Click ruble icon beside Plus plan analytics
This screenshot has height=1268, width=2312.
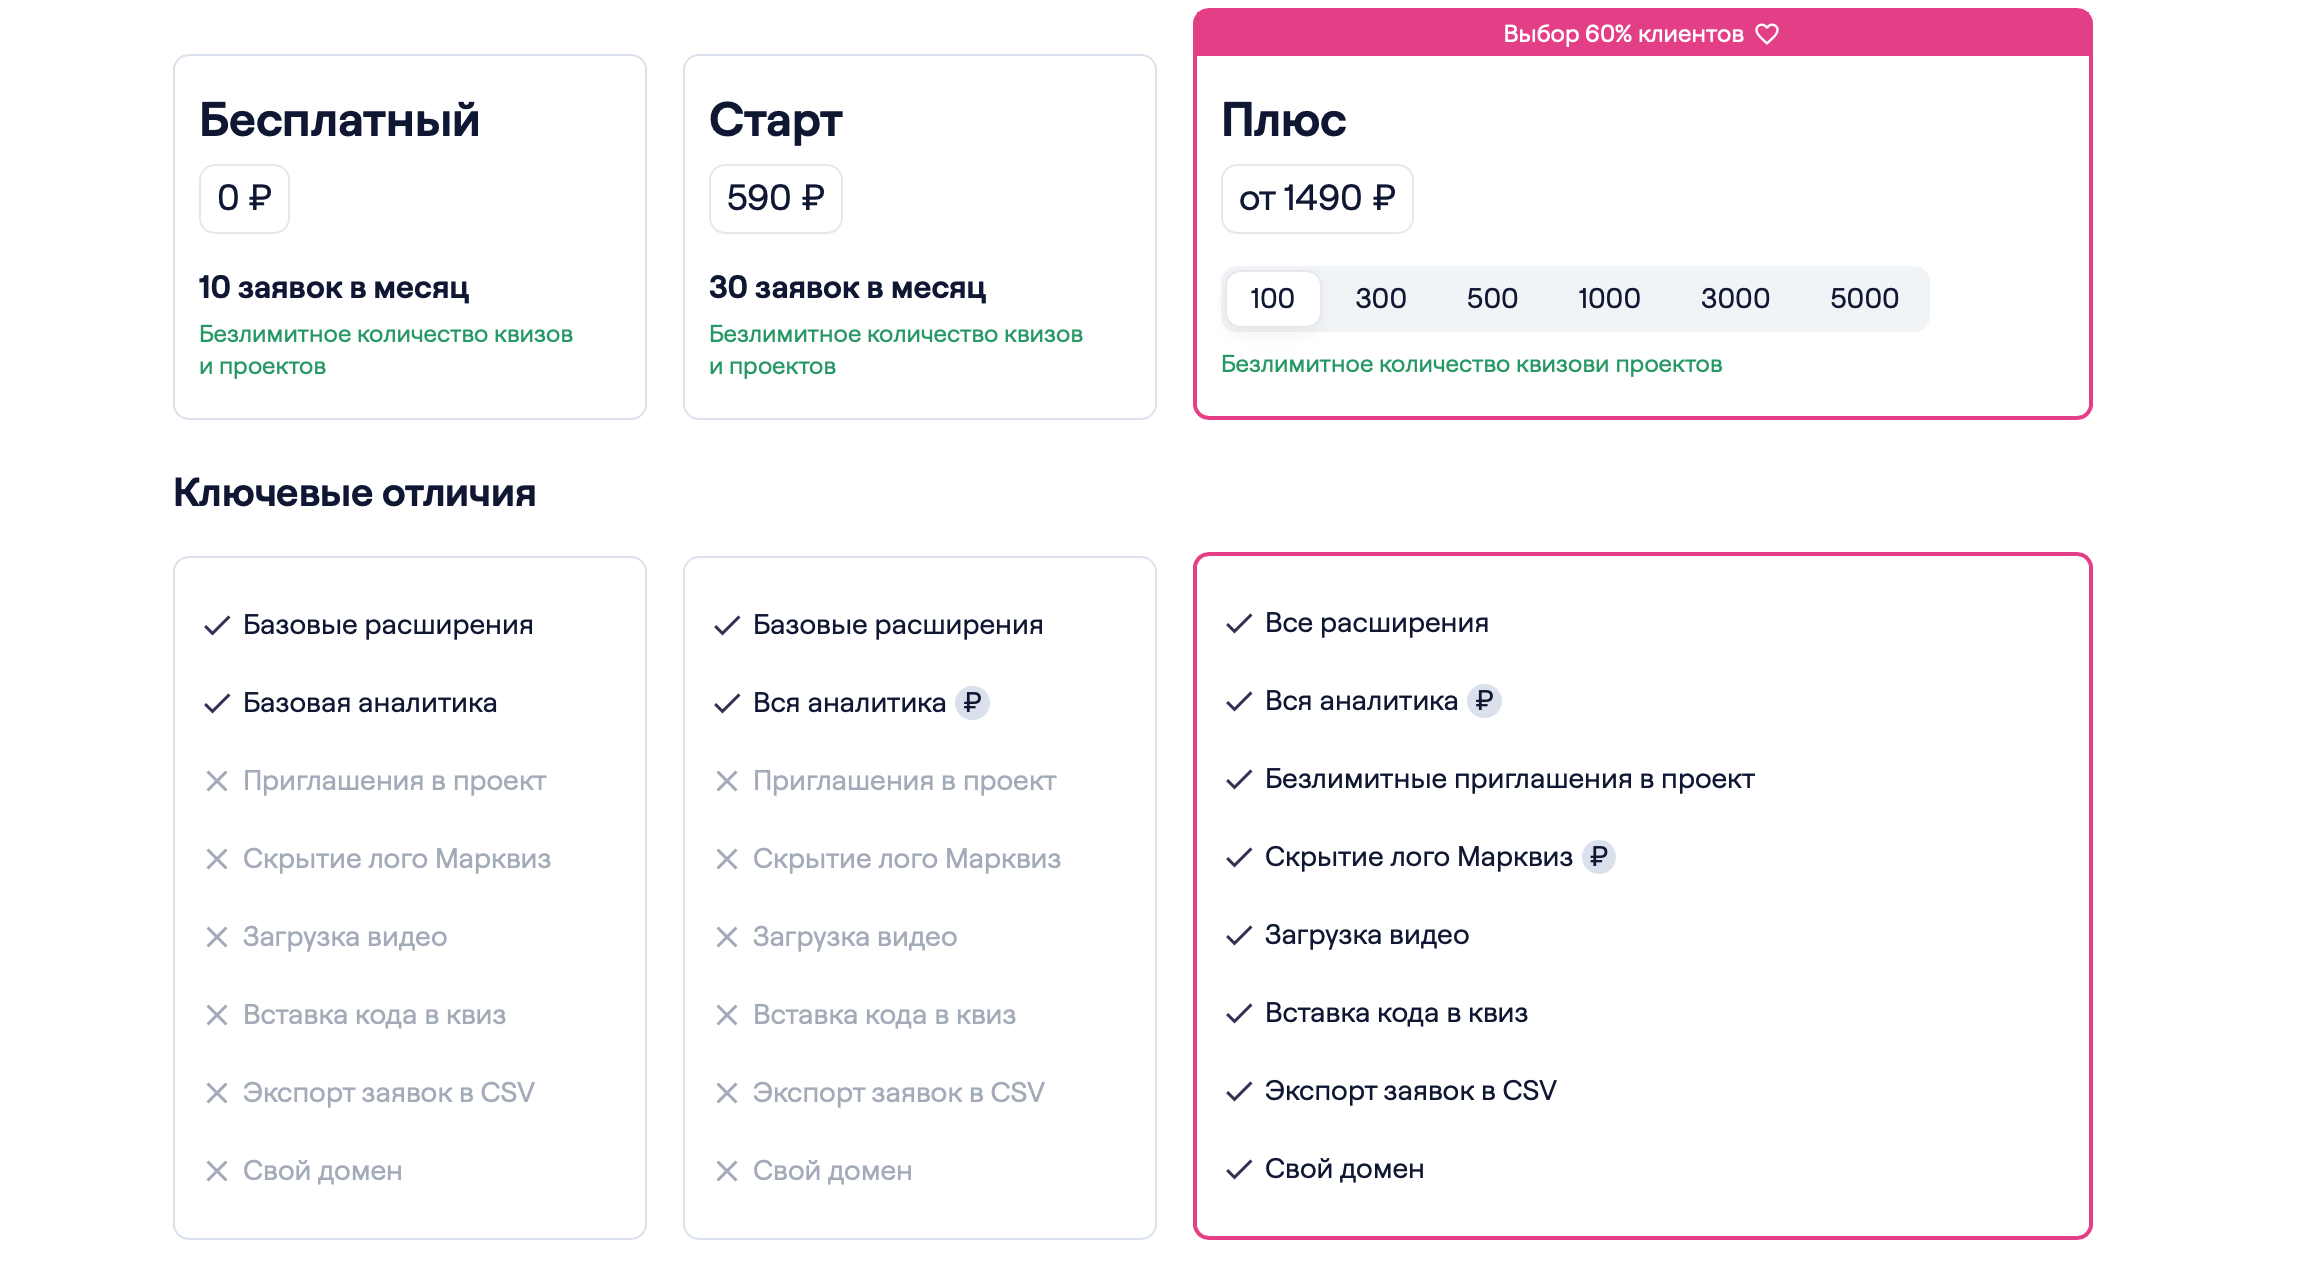(1484, 701)
